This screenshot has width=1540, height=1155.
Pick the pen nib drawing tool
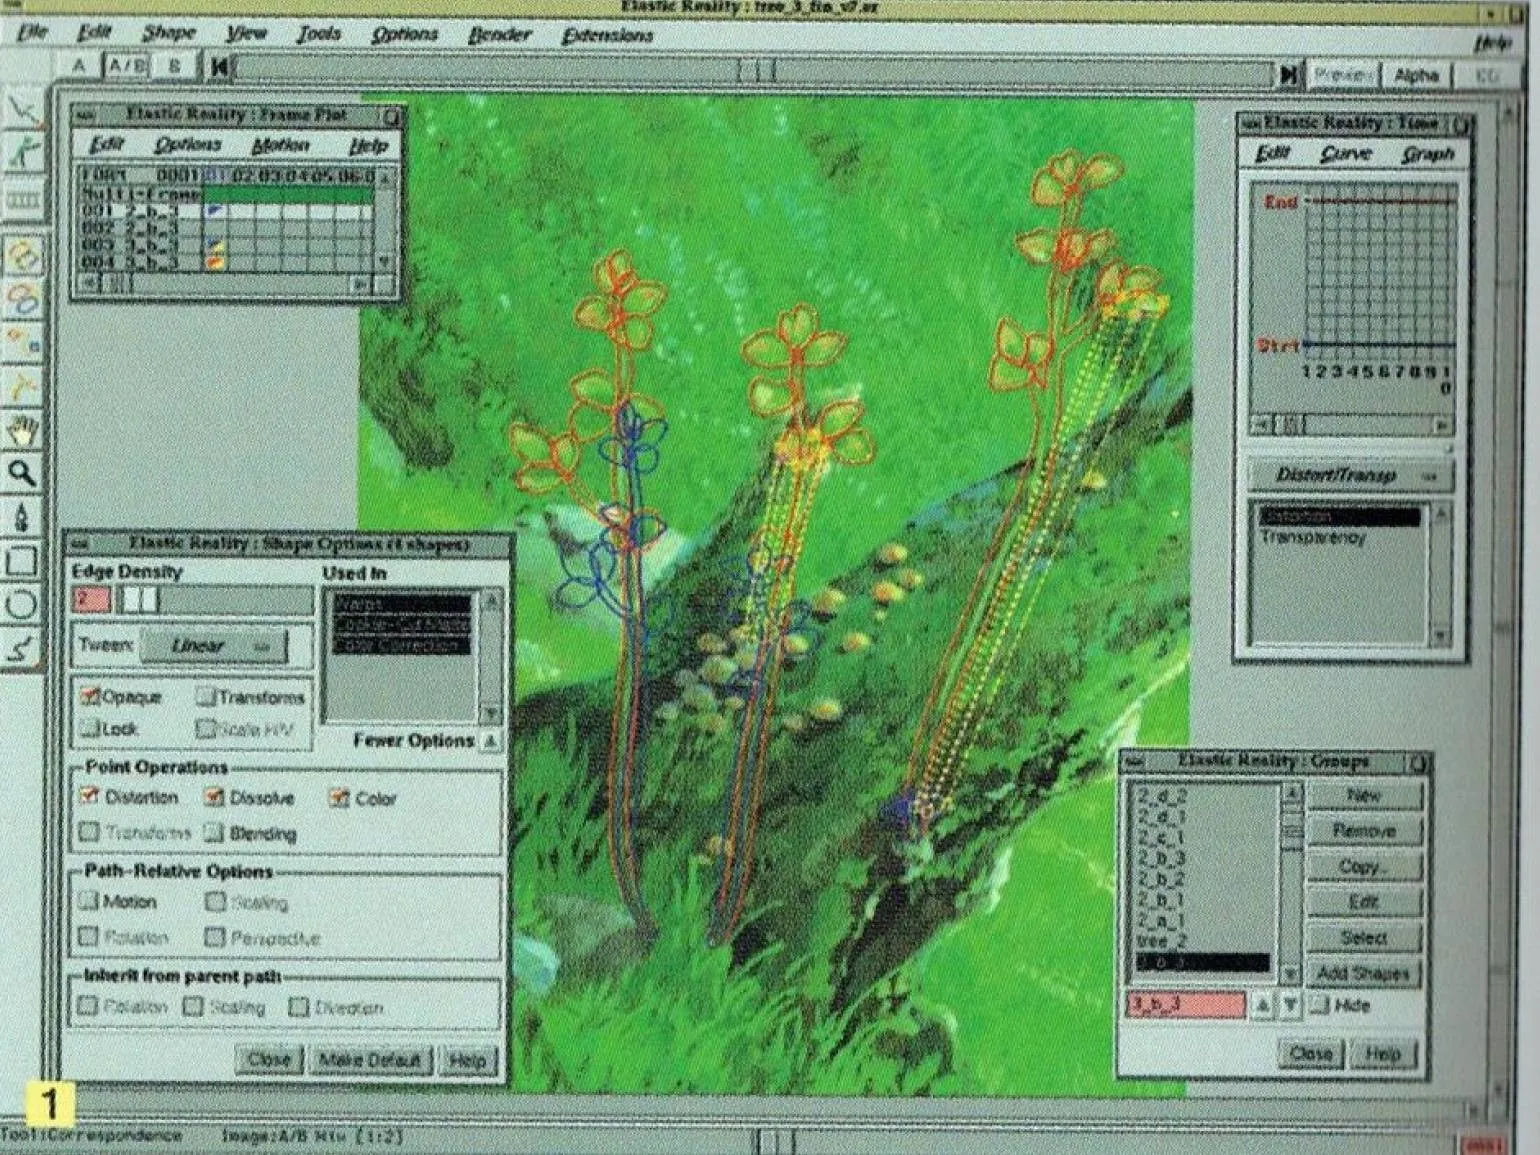coord(22,518)
